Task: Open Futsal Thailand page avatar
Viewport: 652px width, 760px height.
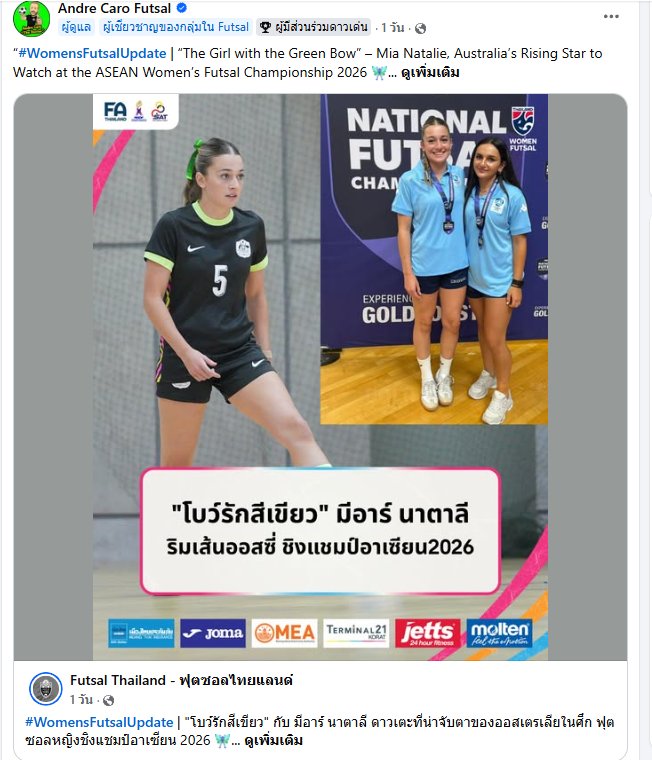Action: pos(46,688)
